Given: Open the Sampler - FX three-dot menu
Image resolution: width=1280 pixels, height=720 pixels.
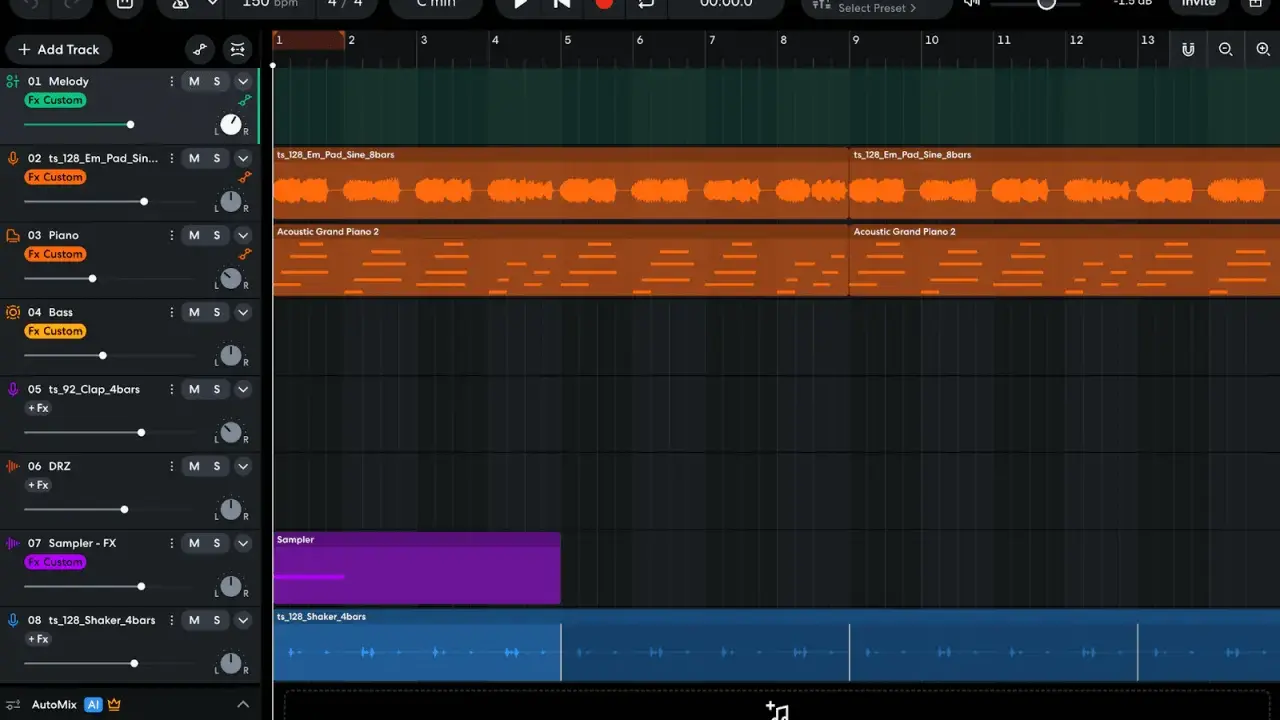Looking at the screenshot, I should pyautogui.click(x=172, y=543).
